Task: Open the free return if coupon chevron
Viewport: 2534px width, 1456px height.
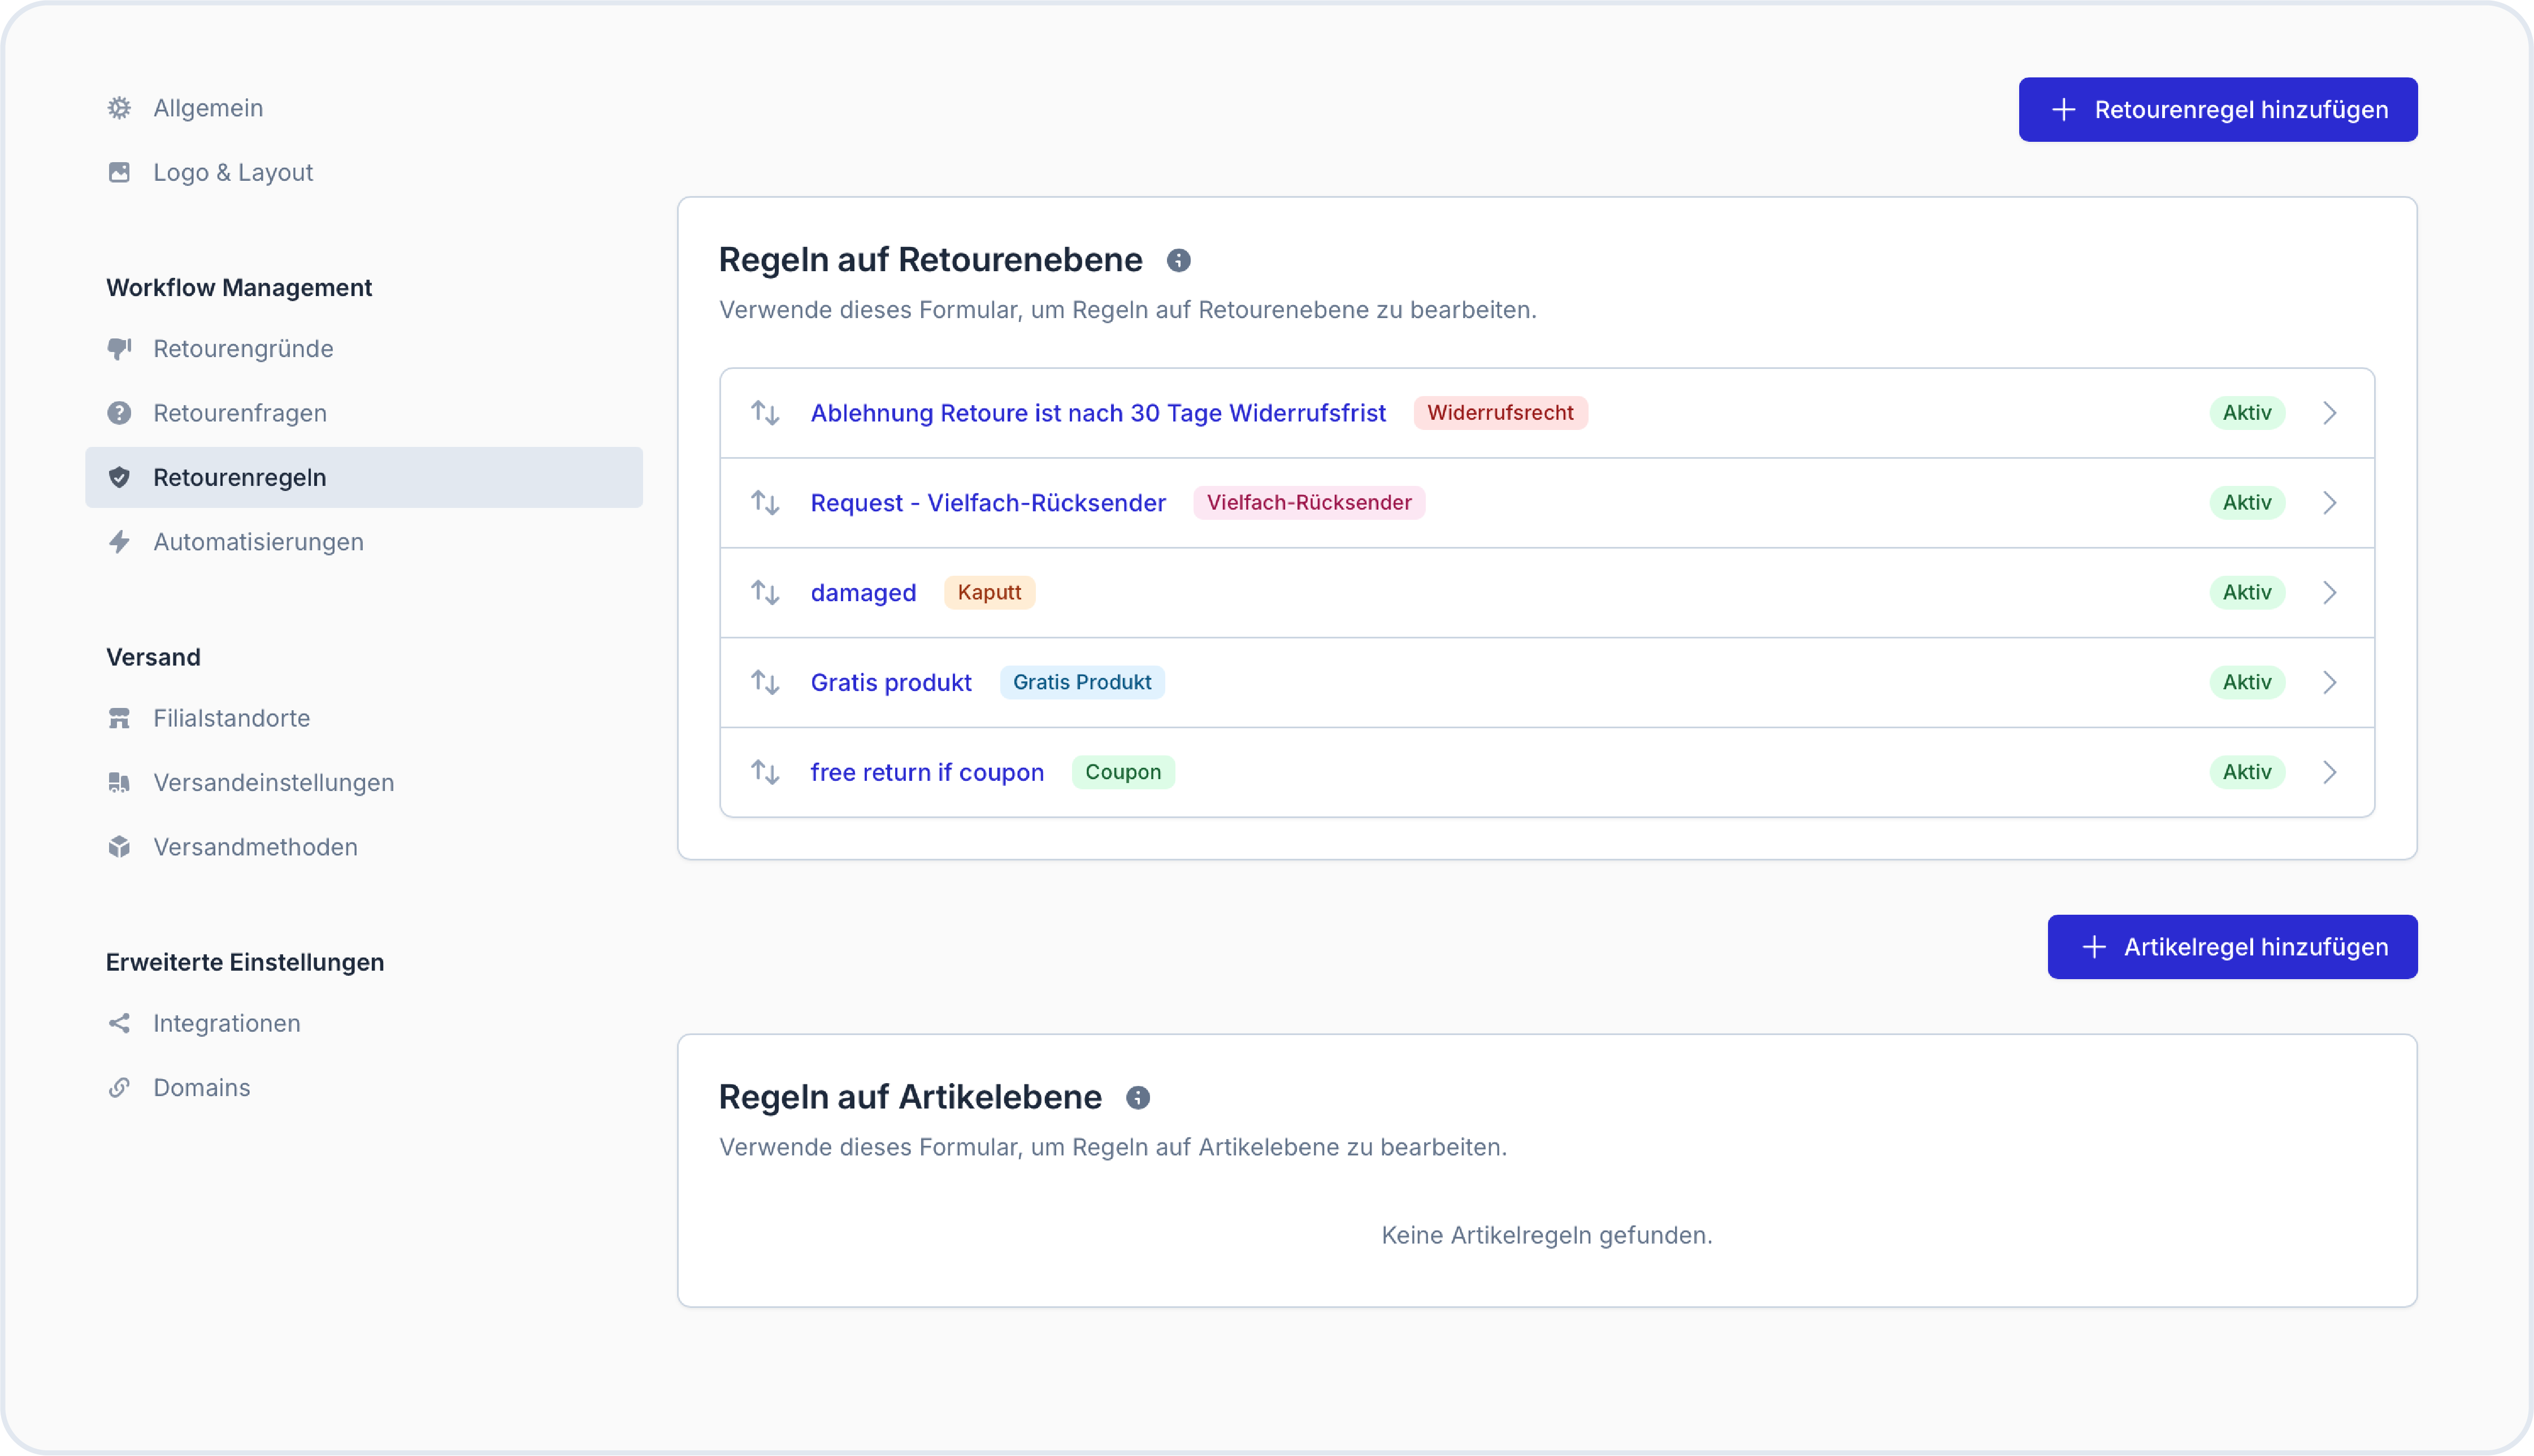Action: point(2329,772)
